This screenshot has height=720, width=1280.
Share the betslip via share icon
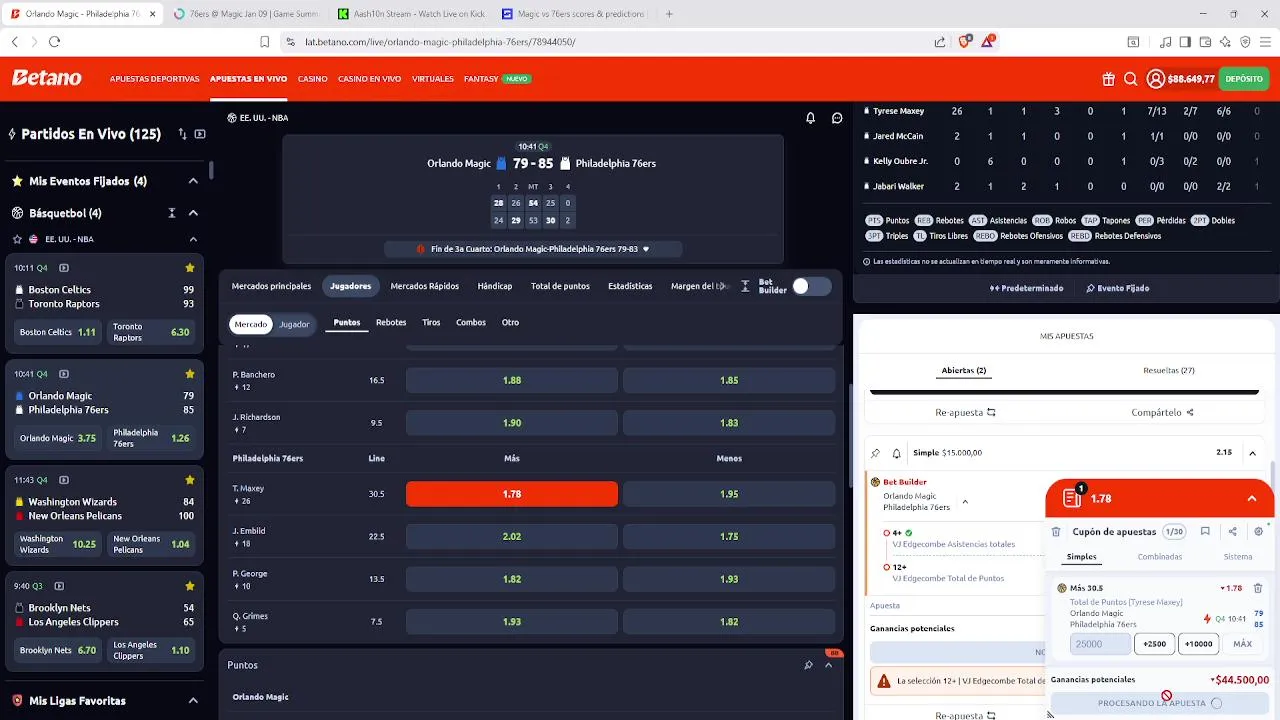[x=1232, y=532]
